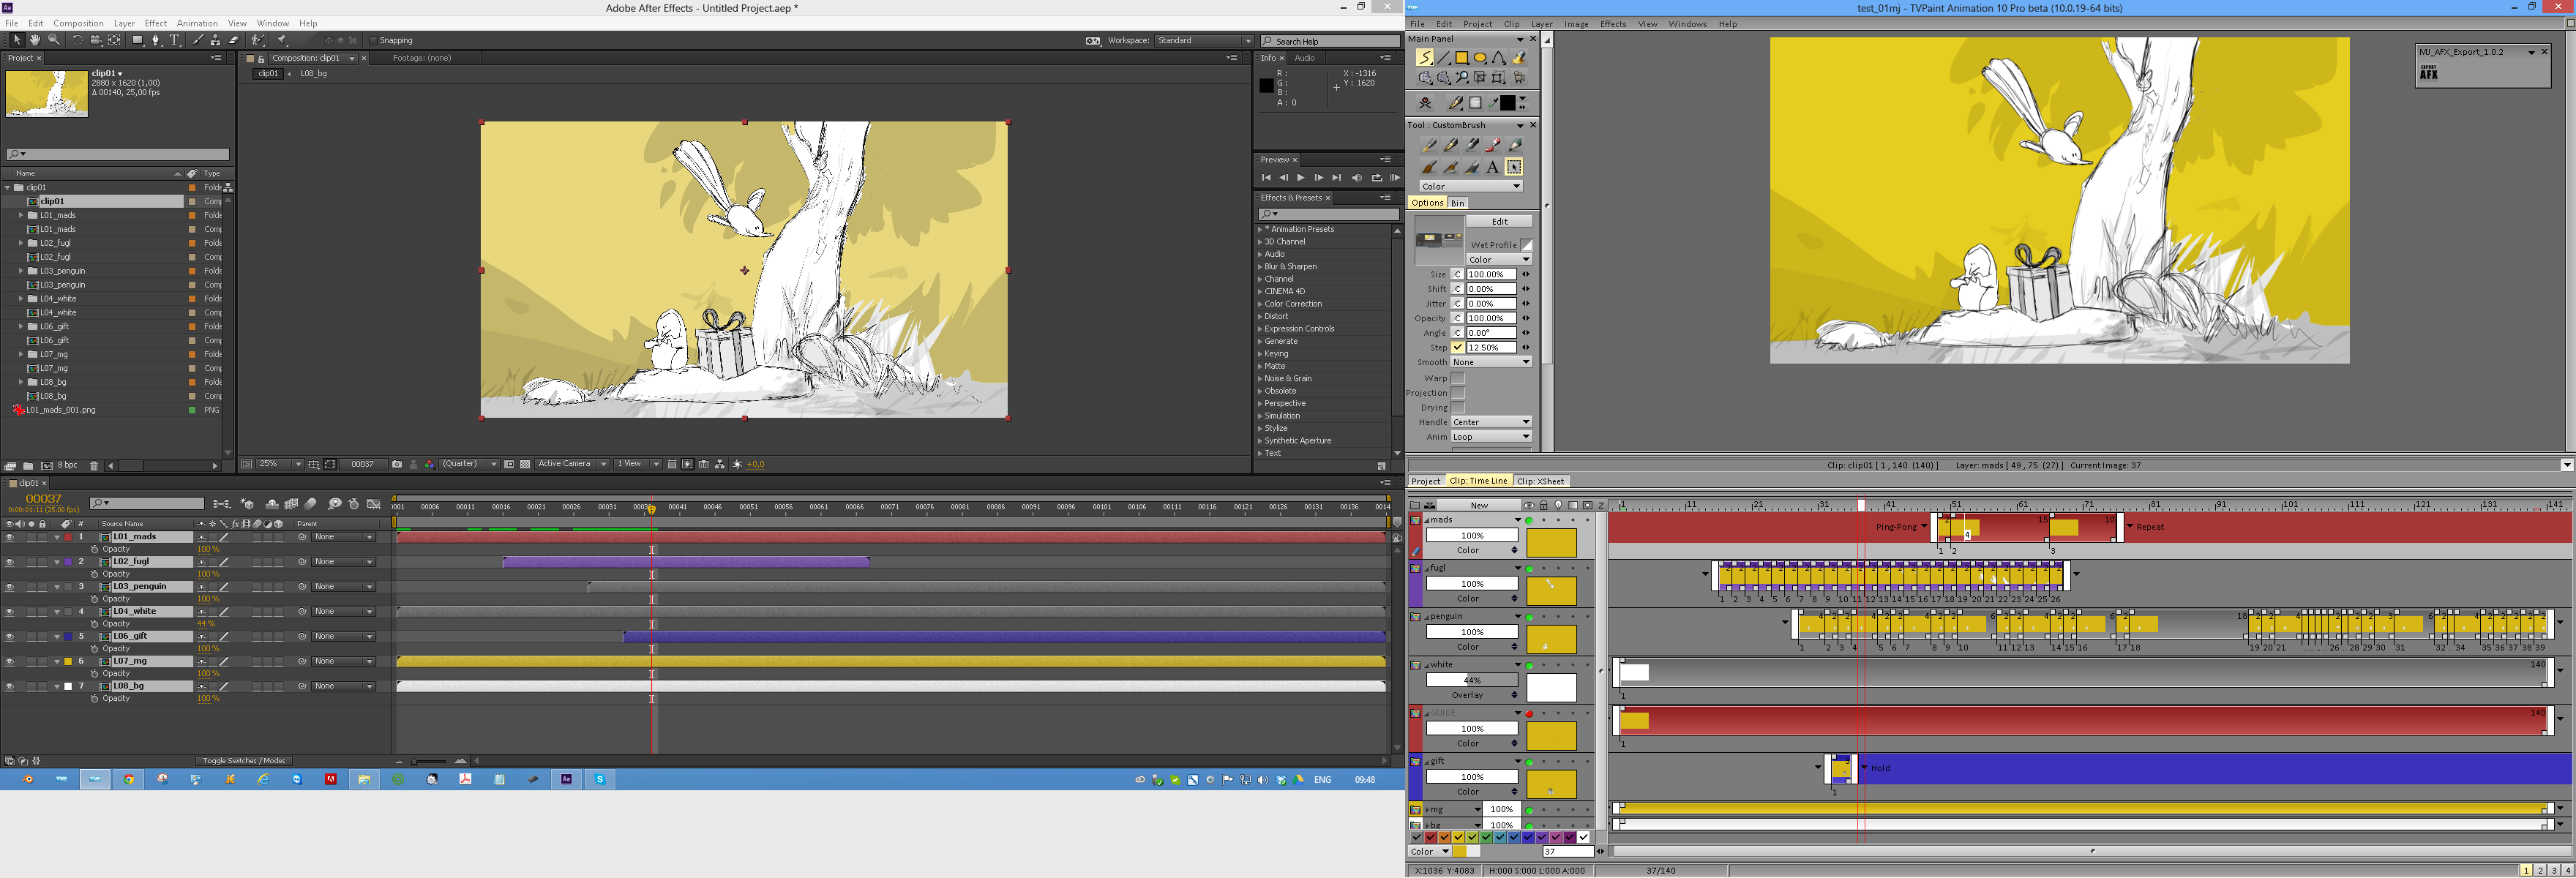Pick the Horizontal Type tool in After Effects
The width and height of the screenshot is (2576, 878).
click(174, 40)
